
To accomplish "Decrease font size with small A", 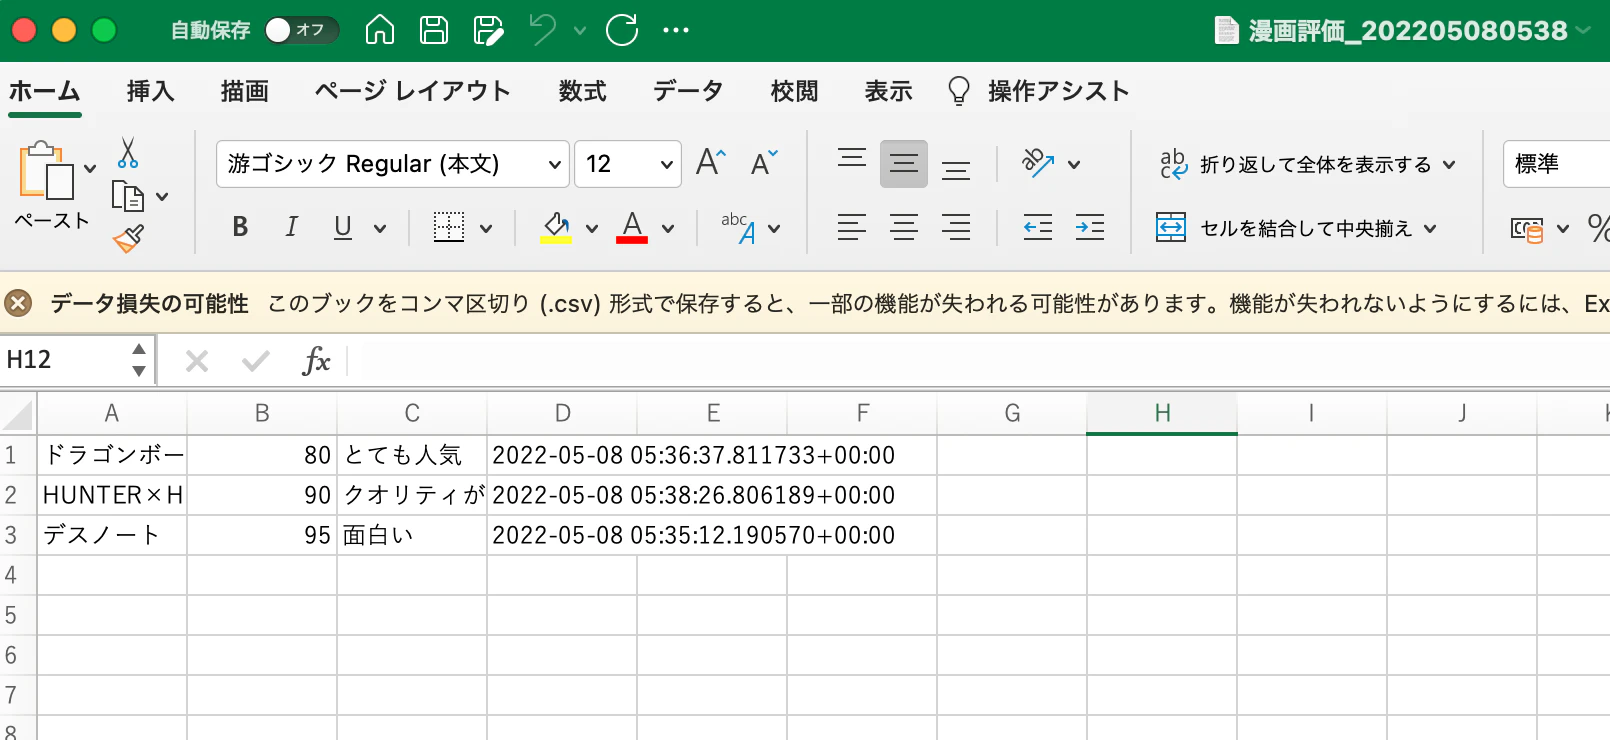I will tap(764, 162).
